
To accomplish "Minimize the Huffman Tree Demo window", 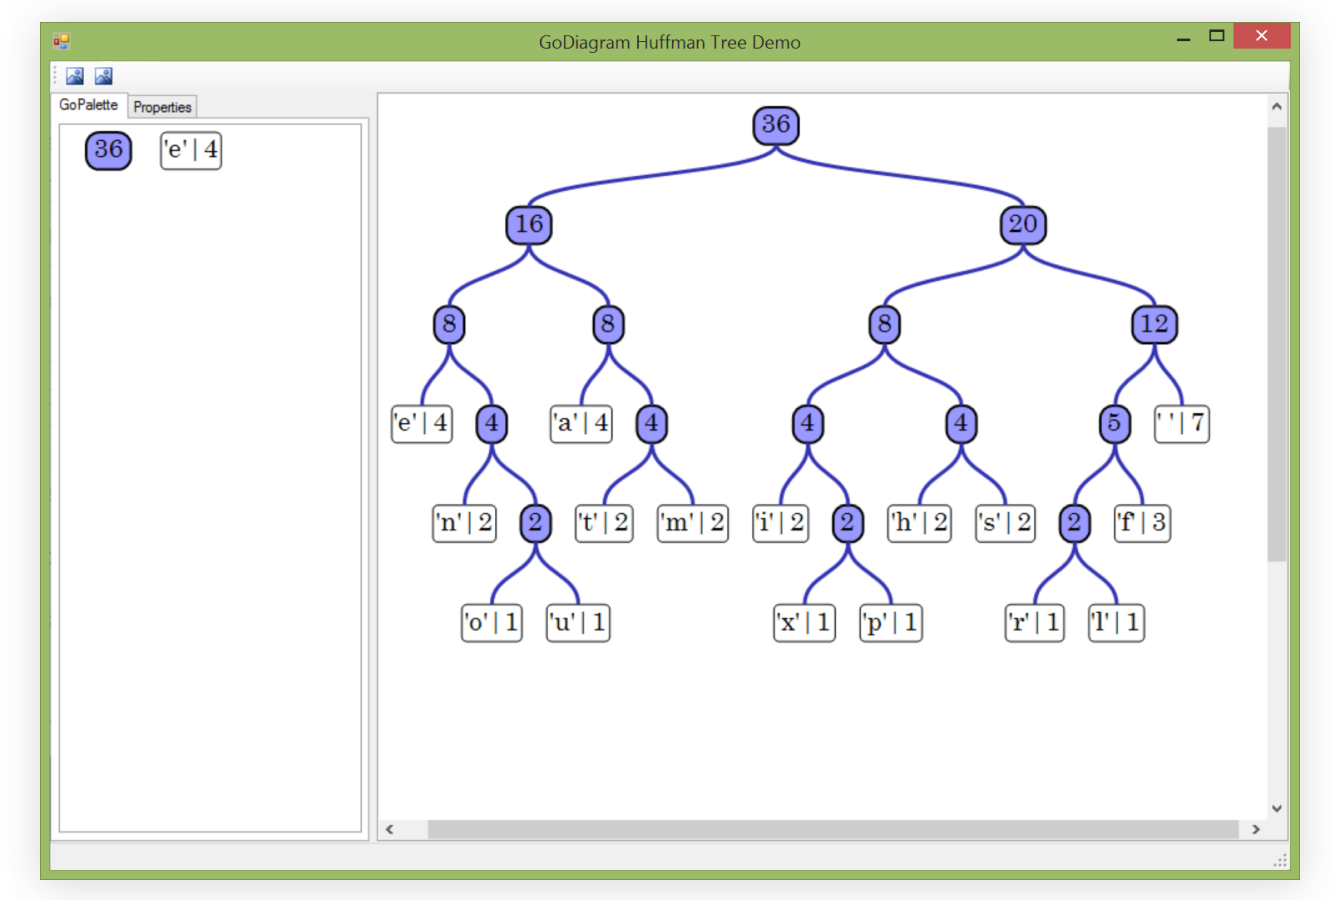I will 1184,38.
